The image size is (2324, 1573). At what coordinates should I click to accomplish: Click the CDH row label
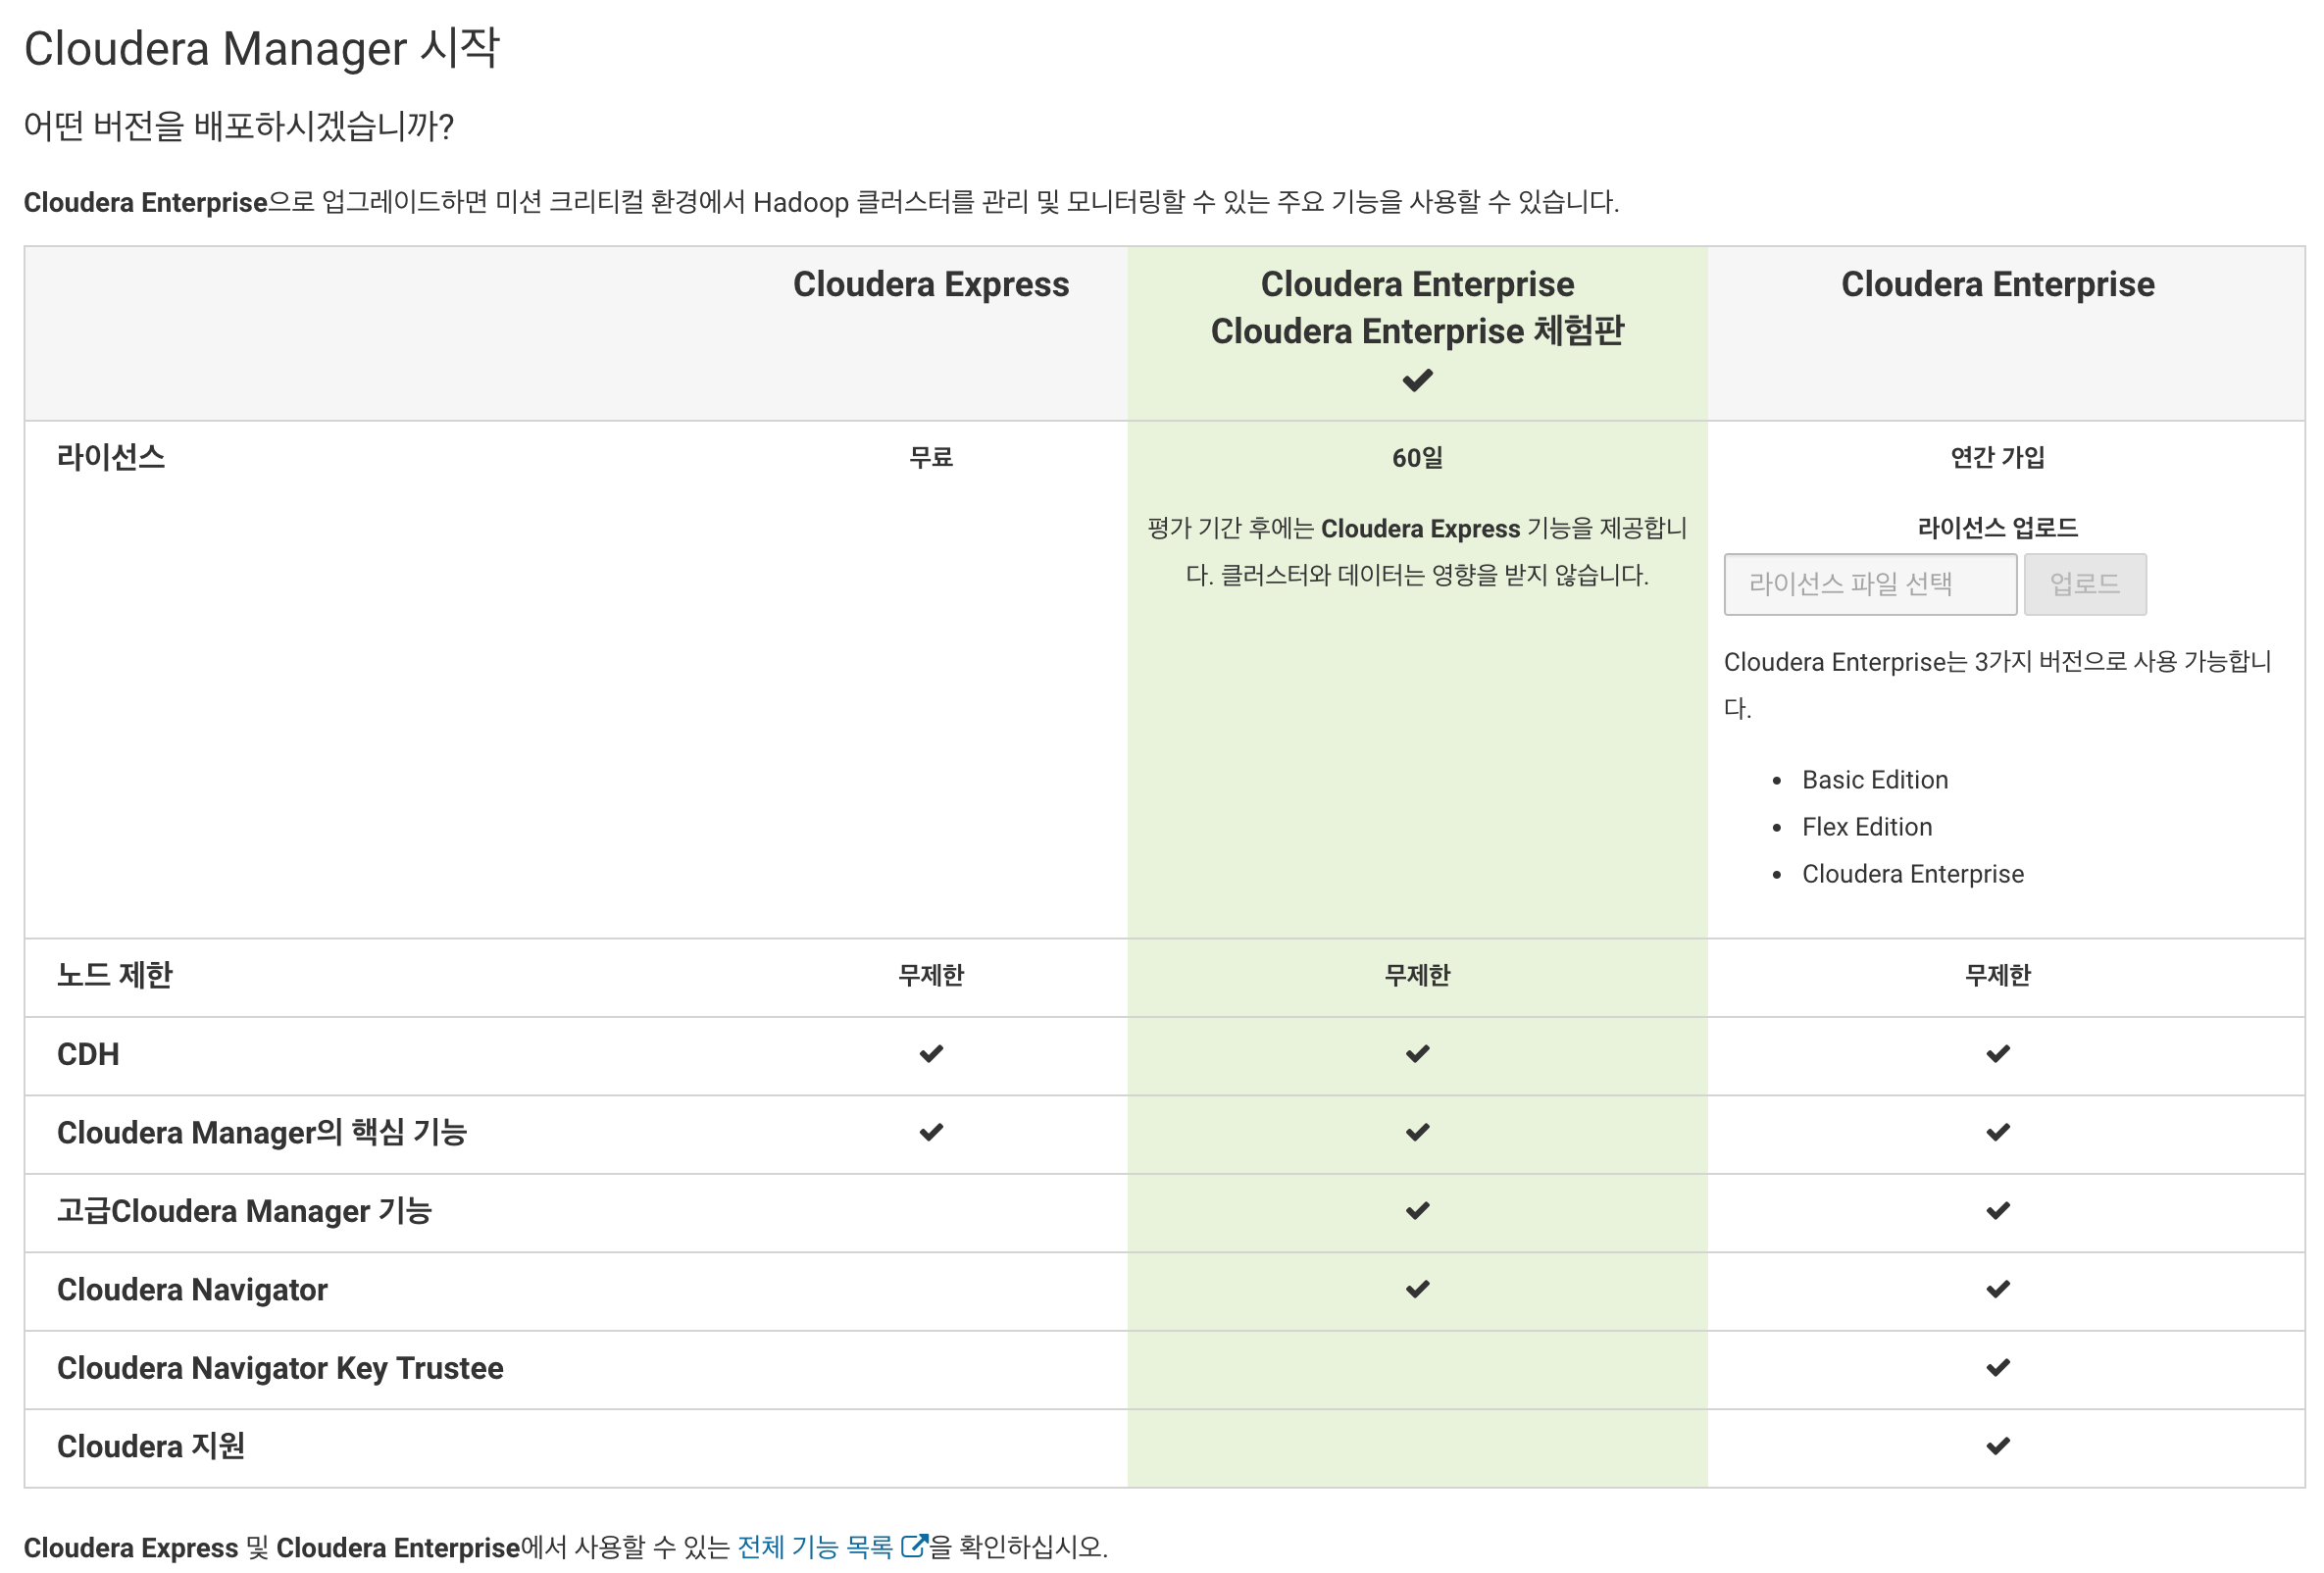(x=88, y=1054)
